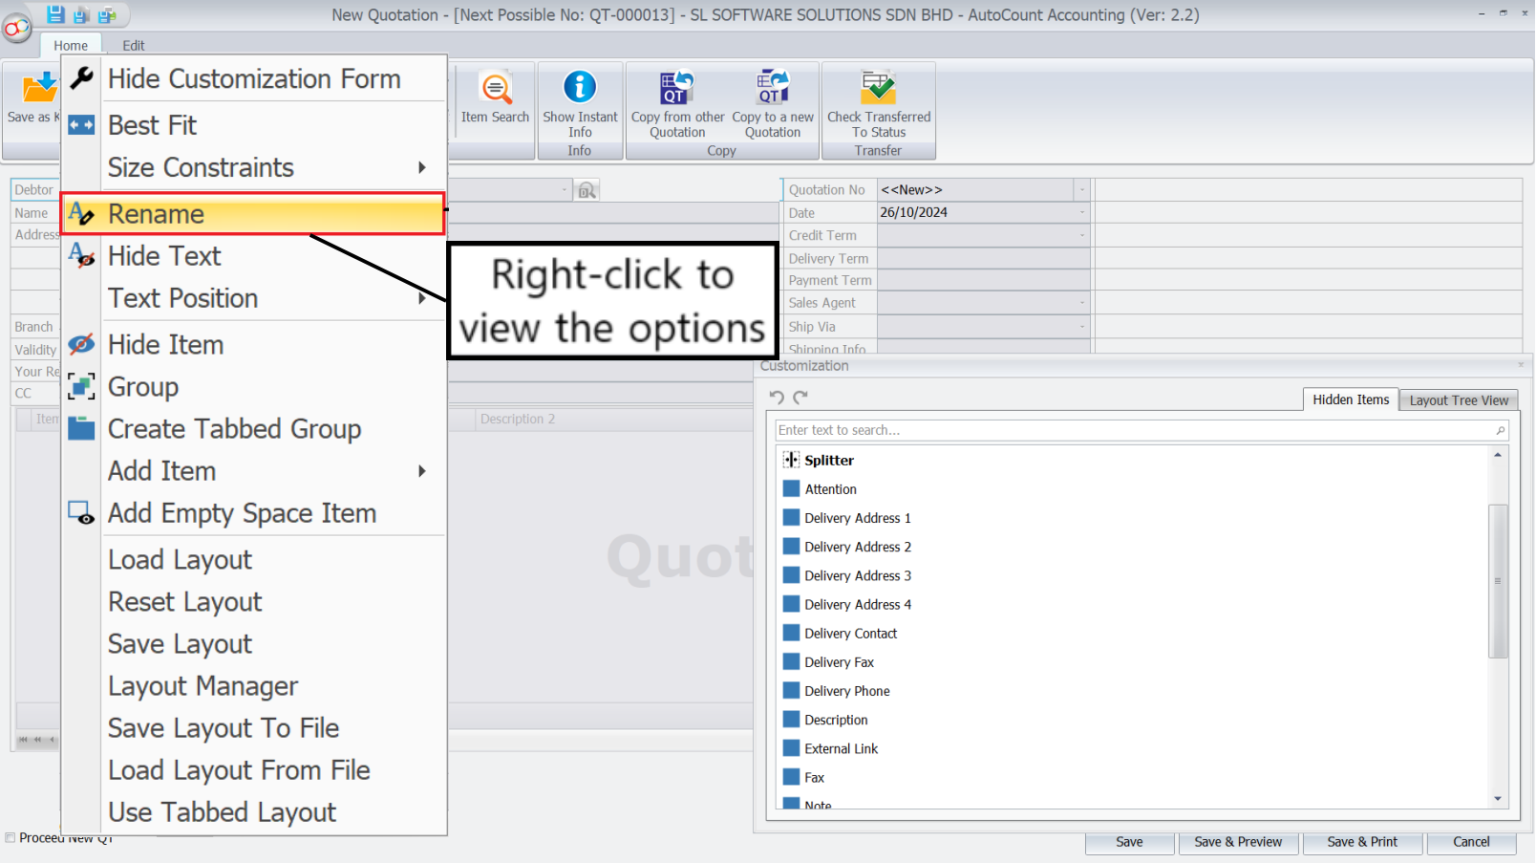Choose Copy to a new Quotation

773,104
